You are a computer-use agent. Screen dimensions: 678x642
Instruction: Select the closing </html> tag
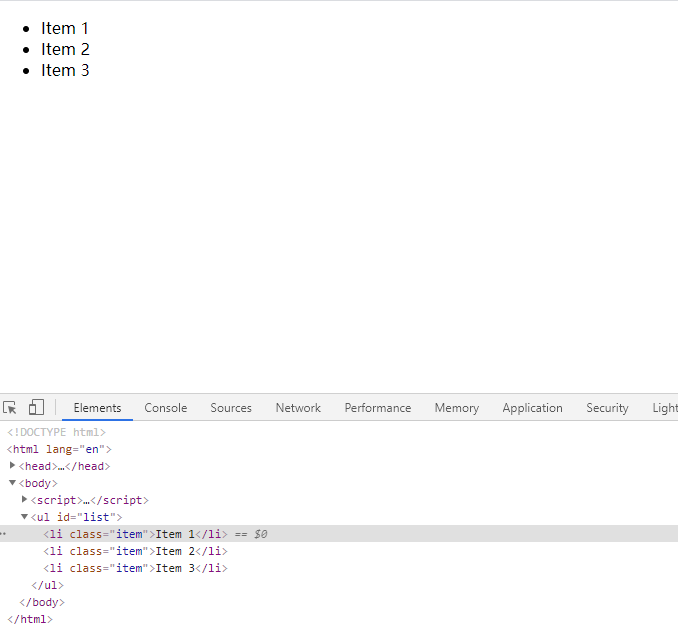[x=30, y=619]
